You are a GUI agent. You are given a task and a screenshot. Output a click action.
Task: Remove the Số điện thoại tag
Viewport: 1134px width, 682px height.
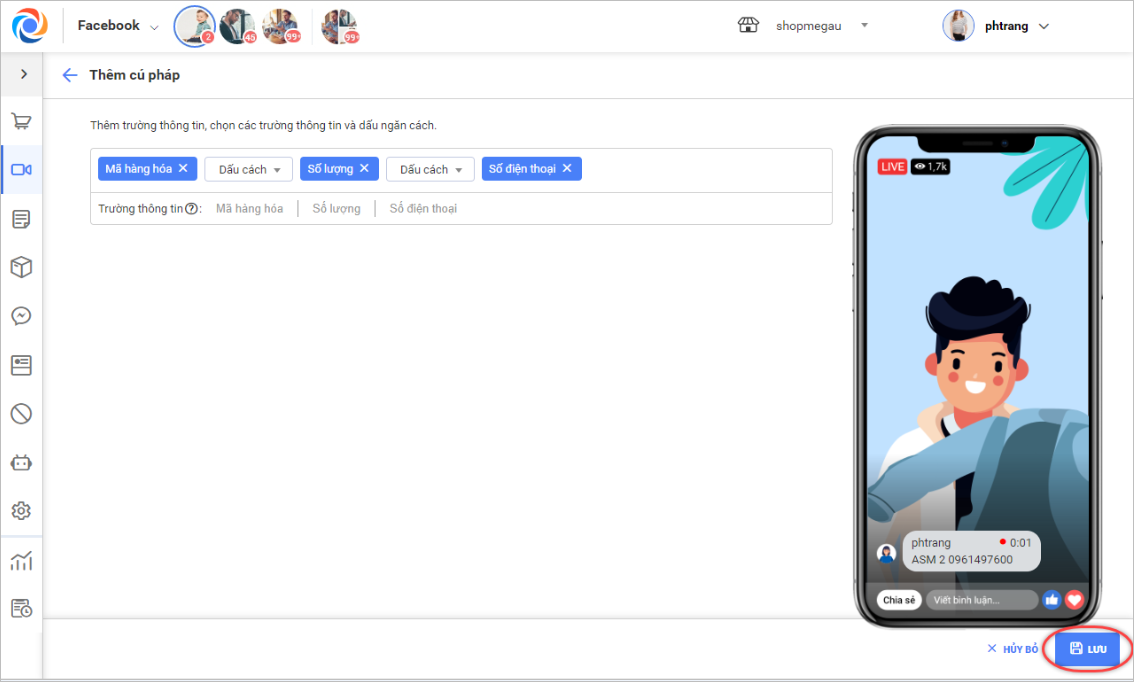click(567, 168)
